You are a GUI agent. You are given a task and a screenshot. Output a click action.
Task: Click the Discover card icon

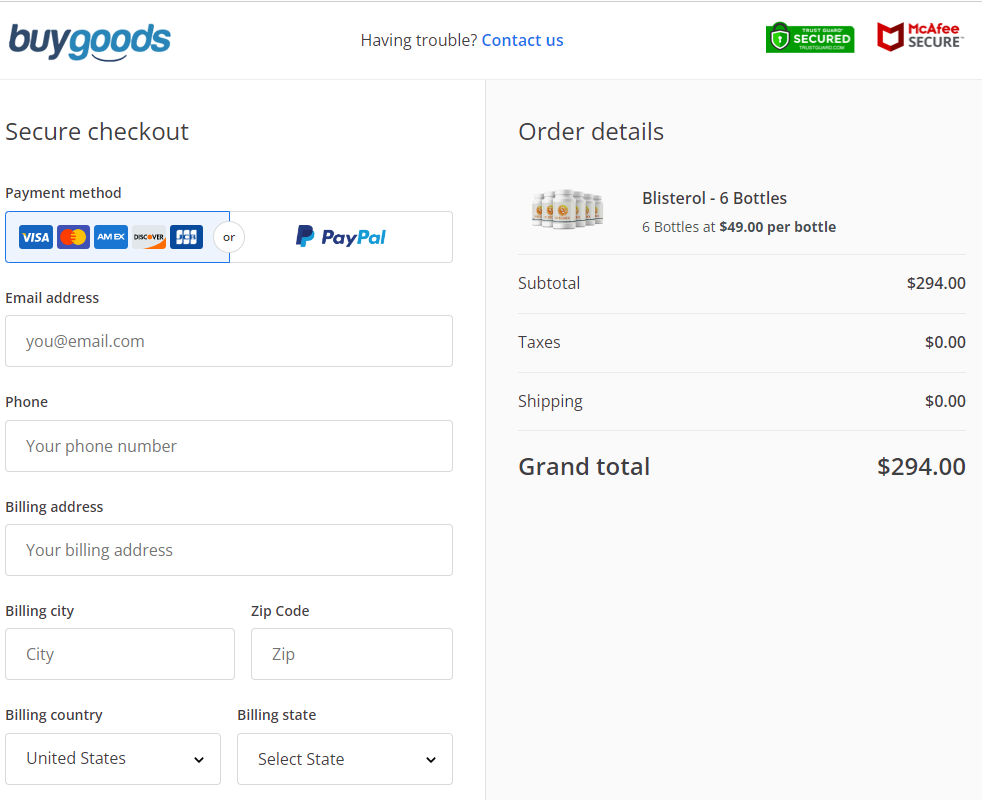[149, 237]
